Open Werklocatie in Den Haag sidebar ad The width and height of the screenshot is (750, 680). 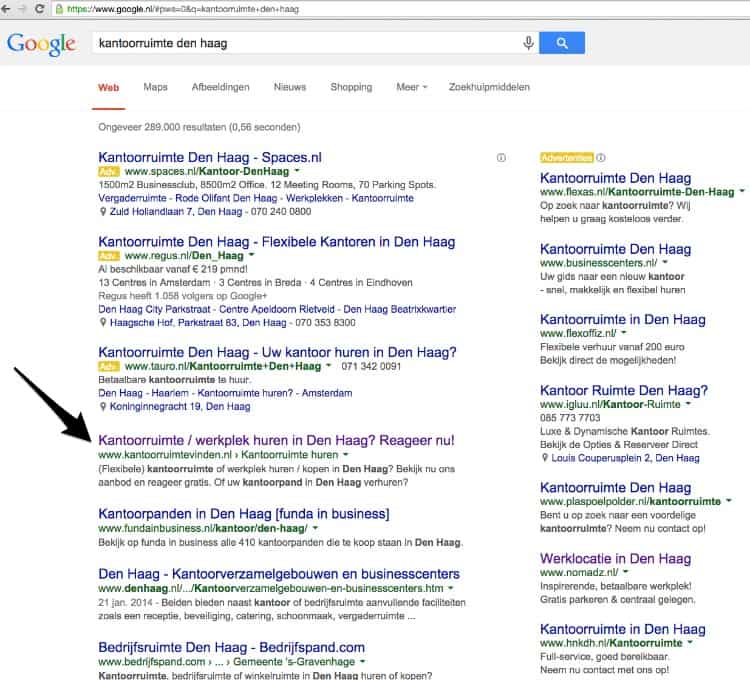tap(616, 559)
